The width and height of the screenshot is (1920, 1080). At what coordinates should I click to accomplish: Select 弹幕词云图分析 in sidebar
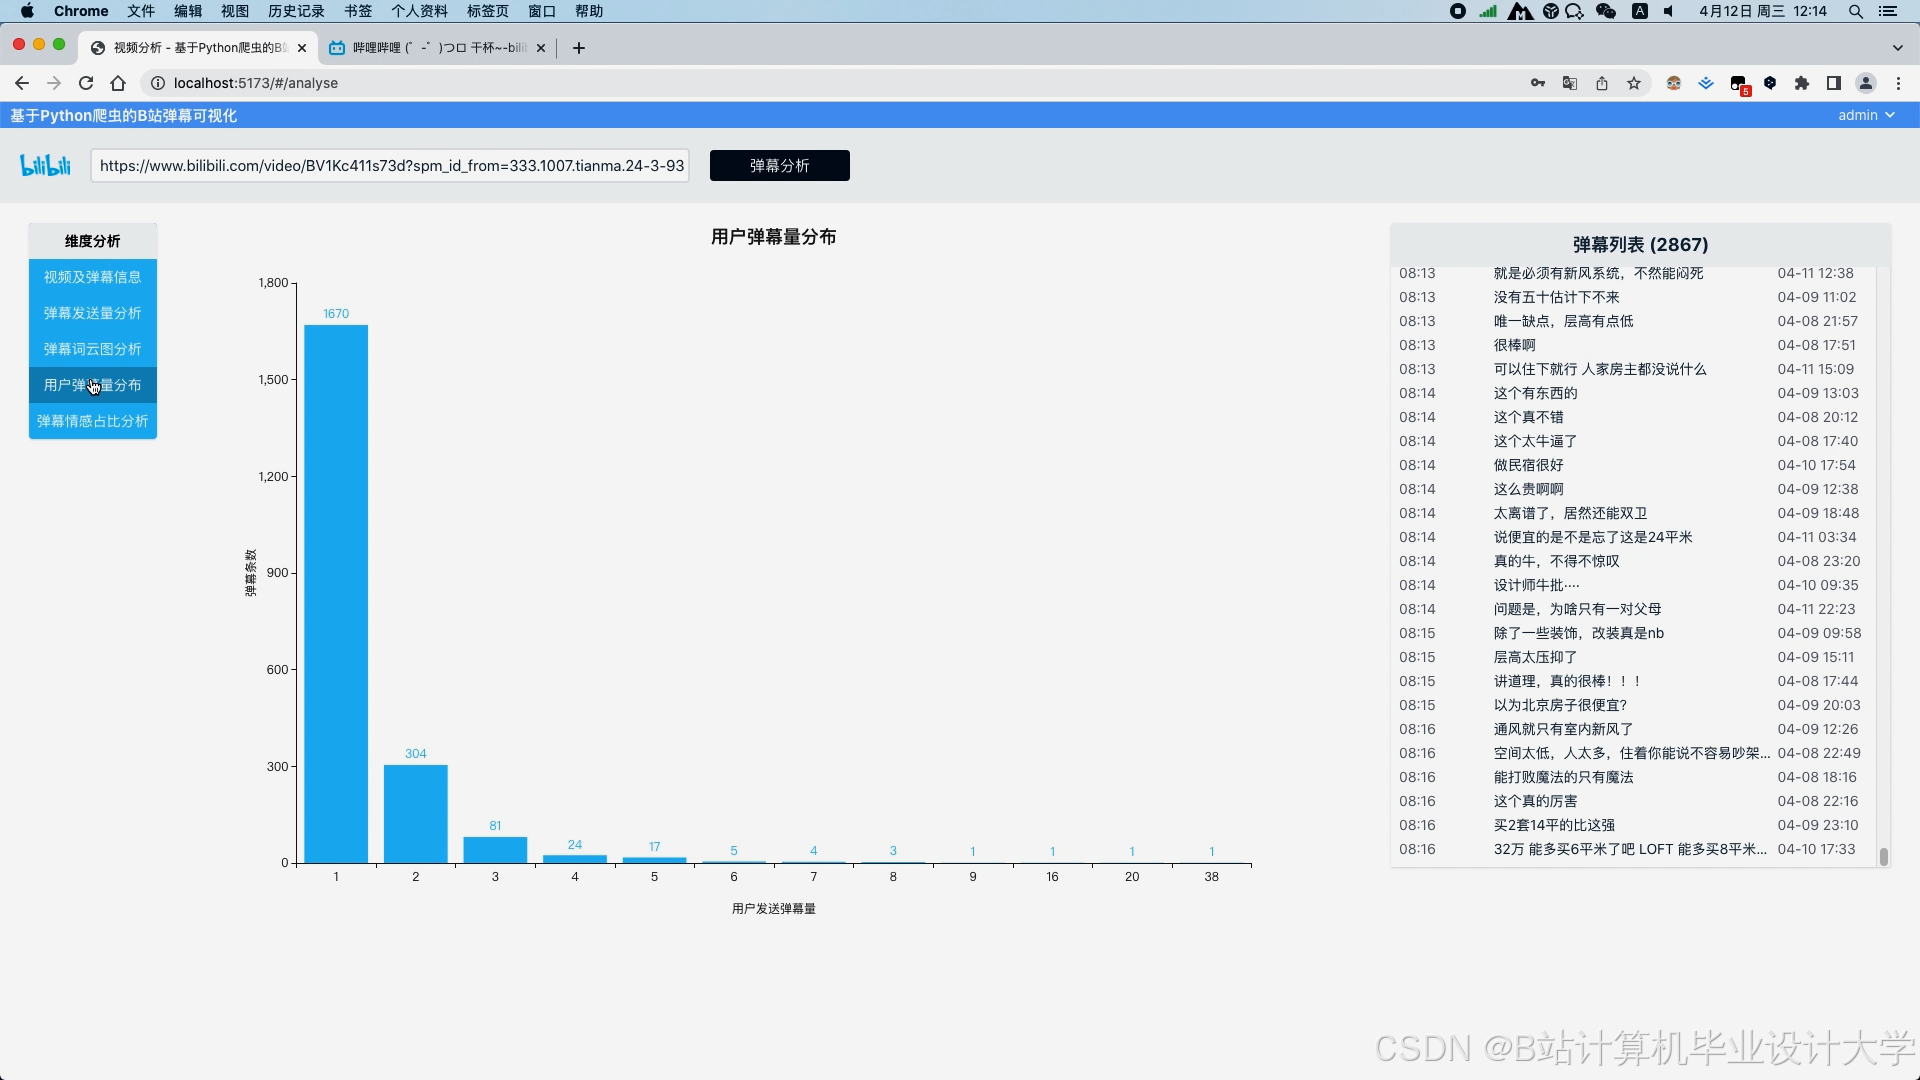92,349
